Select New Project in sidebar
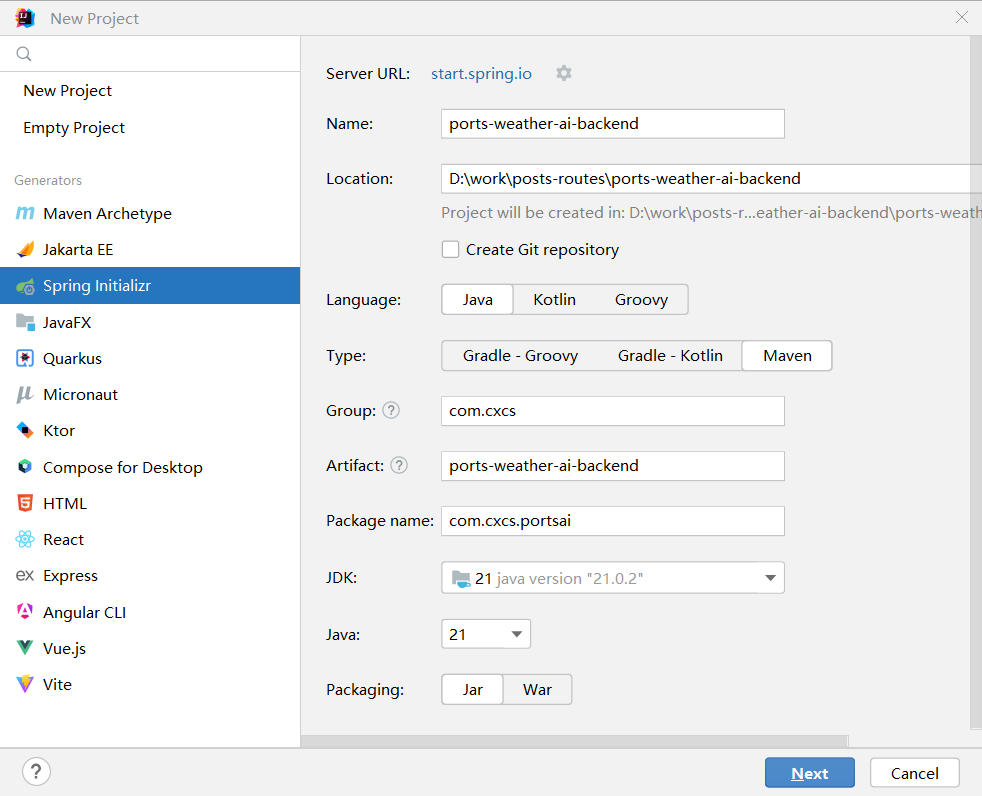The width and height of the screenshot is (982, 796). 68,91
